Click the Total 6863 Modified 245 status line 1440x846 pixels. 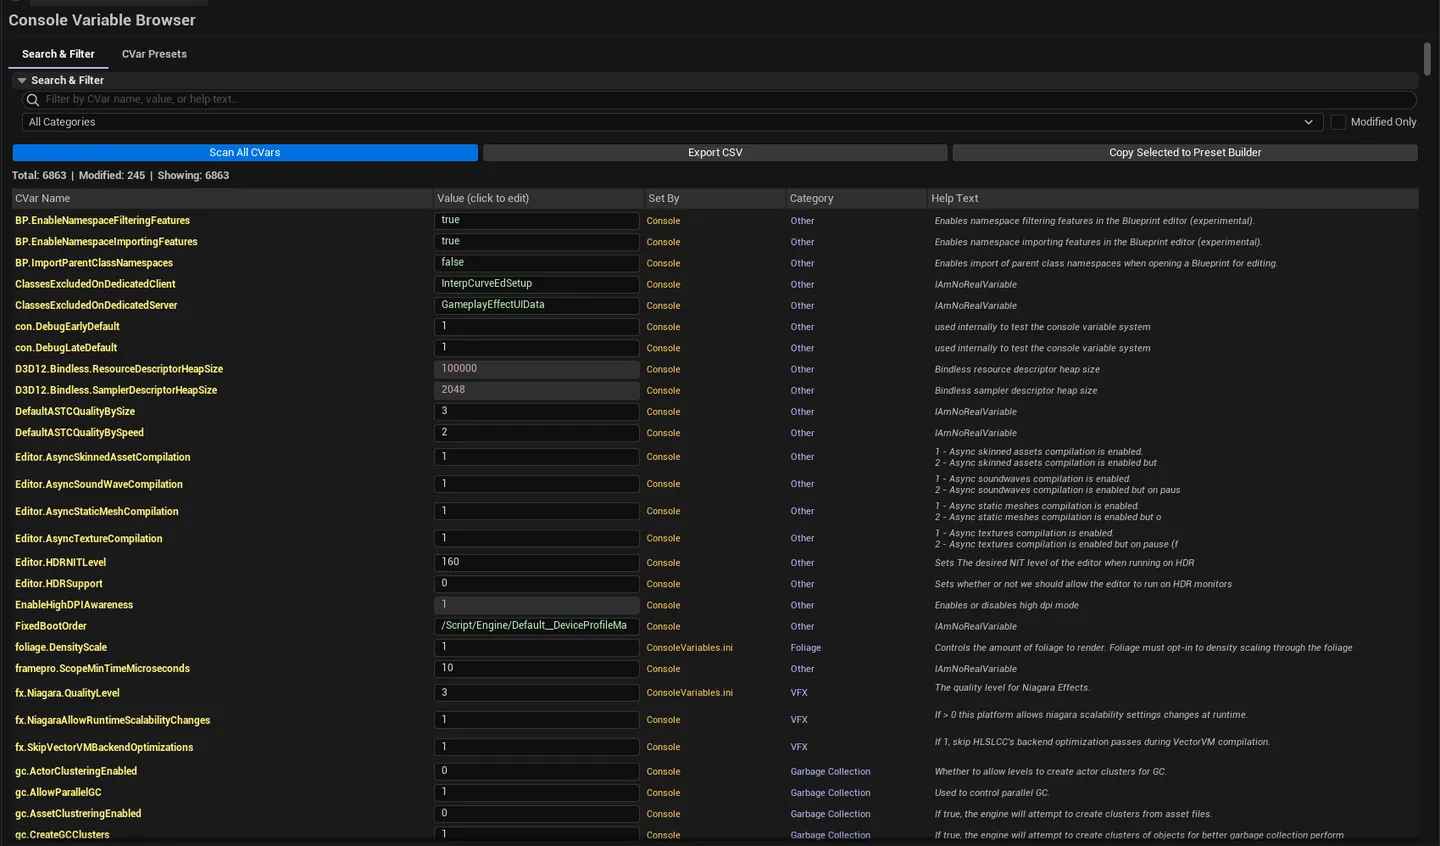[x=121, y=175]
